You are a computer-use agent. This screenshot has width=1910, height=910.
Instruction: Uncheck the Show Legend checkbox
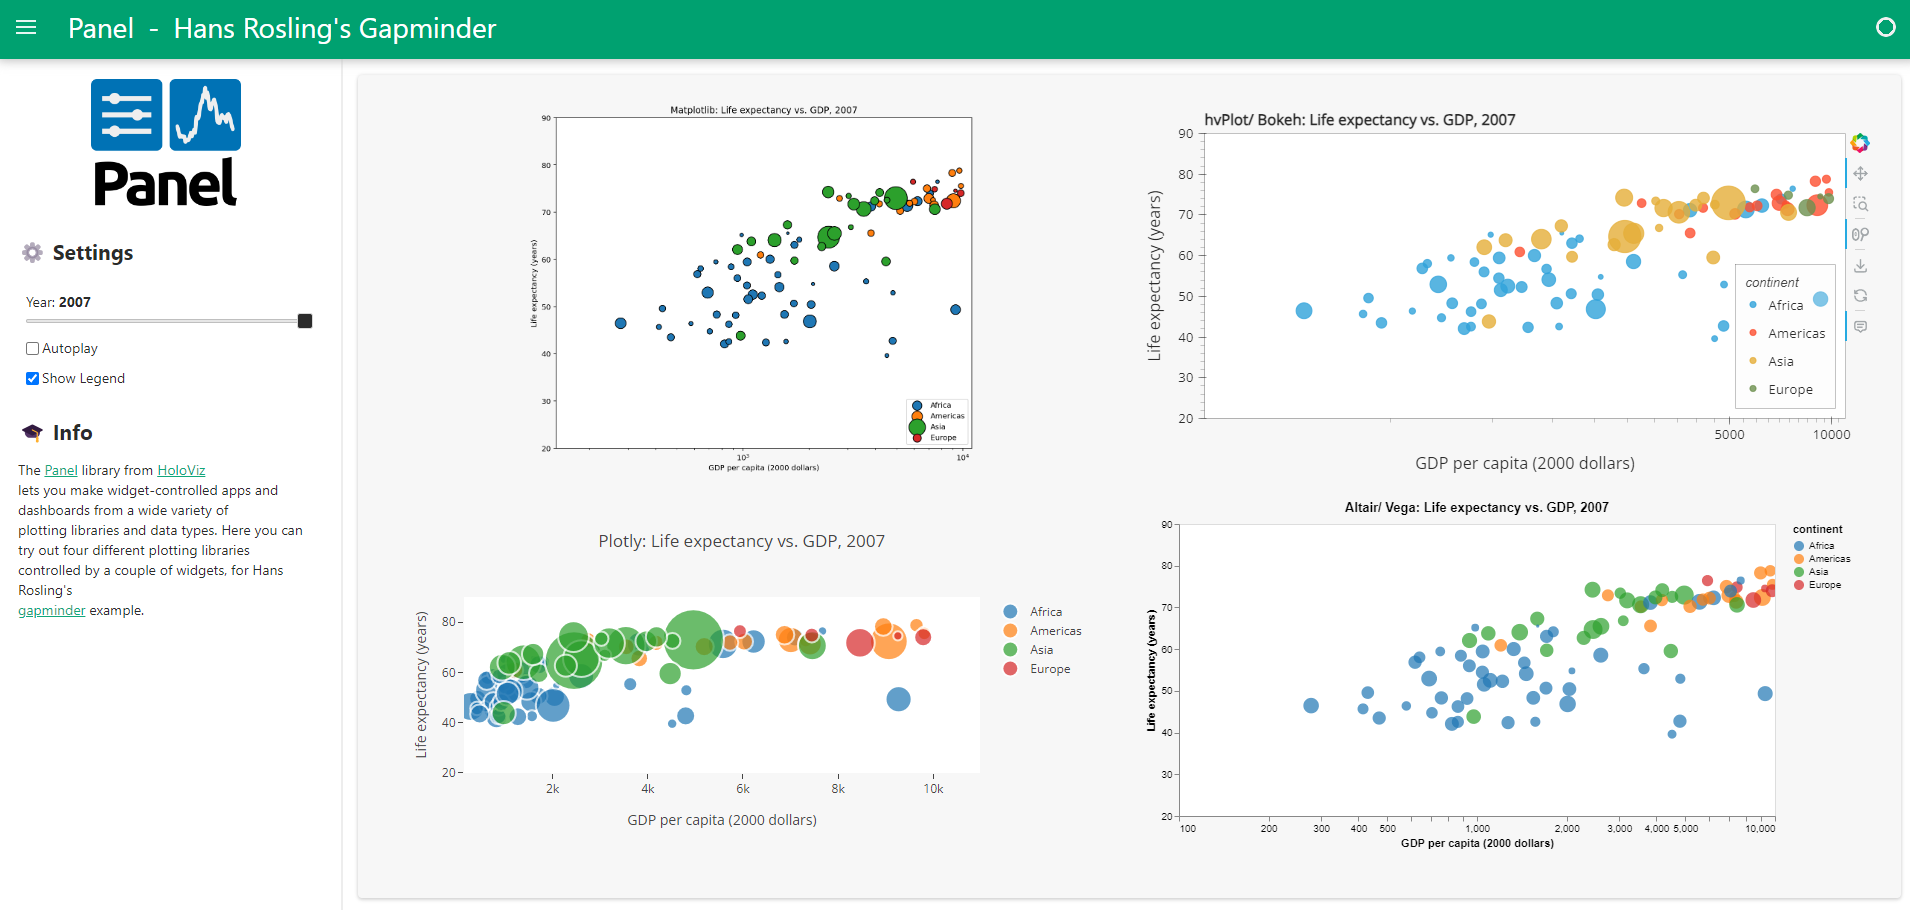click(33, 379)
